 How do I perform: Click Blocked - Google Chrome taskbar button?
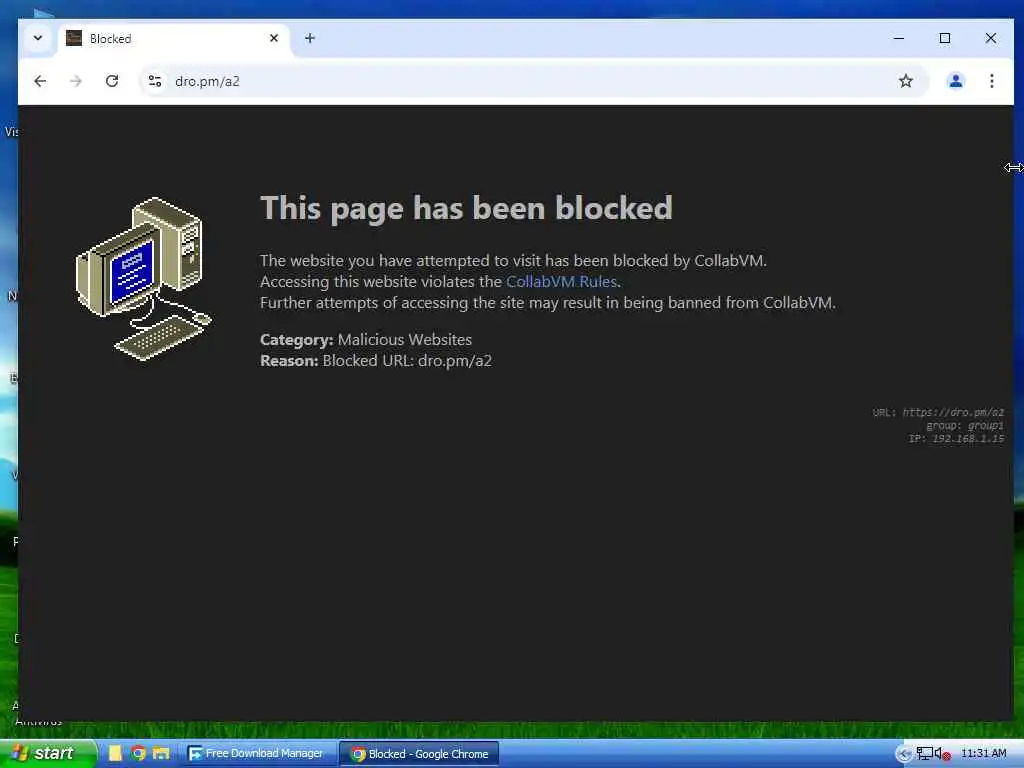419,754
